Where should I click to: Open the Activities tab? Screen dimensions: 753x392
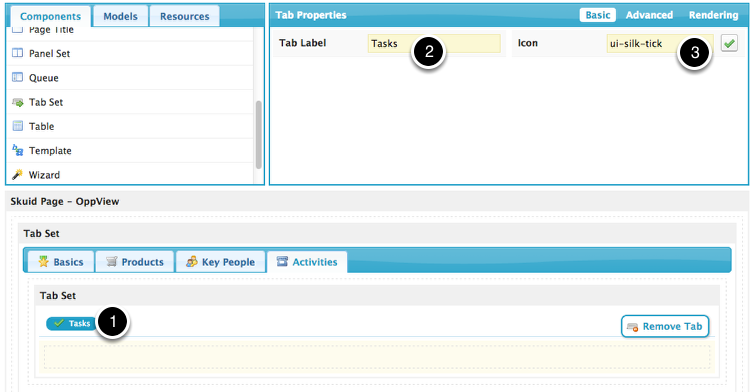click(307, 262)
